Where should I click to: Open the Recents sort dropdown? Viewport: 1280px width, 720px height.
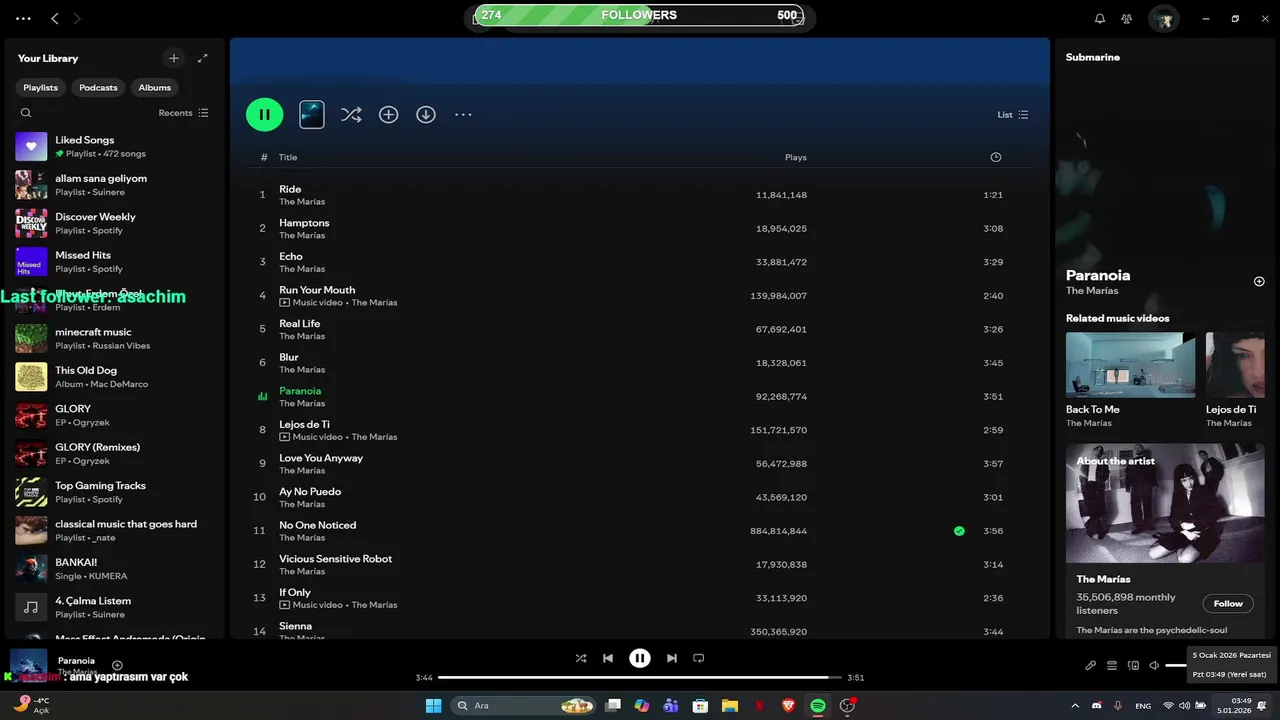coord(183,113)
